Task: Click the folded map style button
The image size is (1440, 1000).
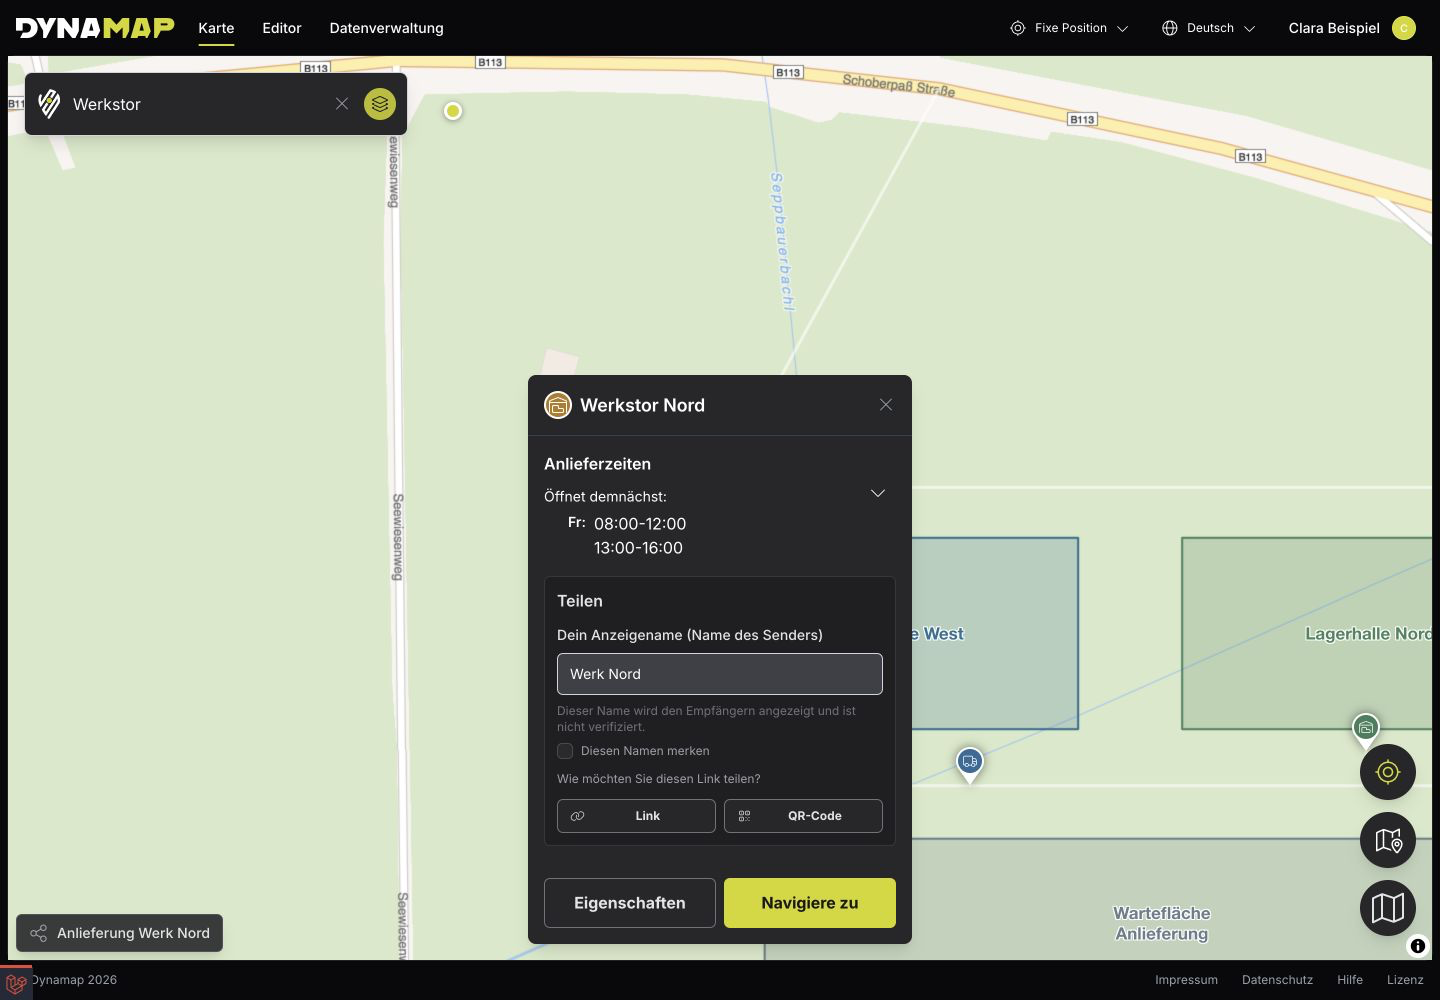Action: coord(1388,908)
